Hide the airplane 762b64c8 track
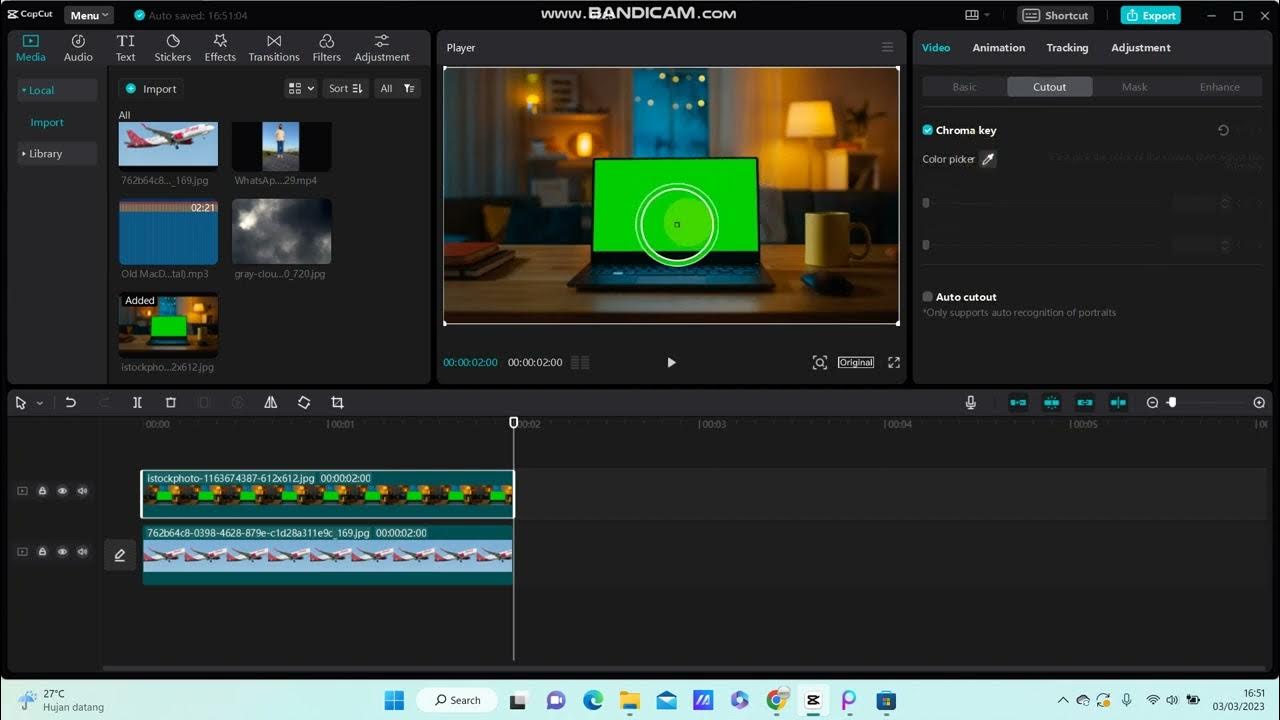This screenshot has height=720, width=1280. pyautogui.click(x=62, y=552)
